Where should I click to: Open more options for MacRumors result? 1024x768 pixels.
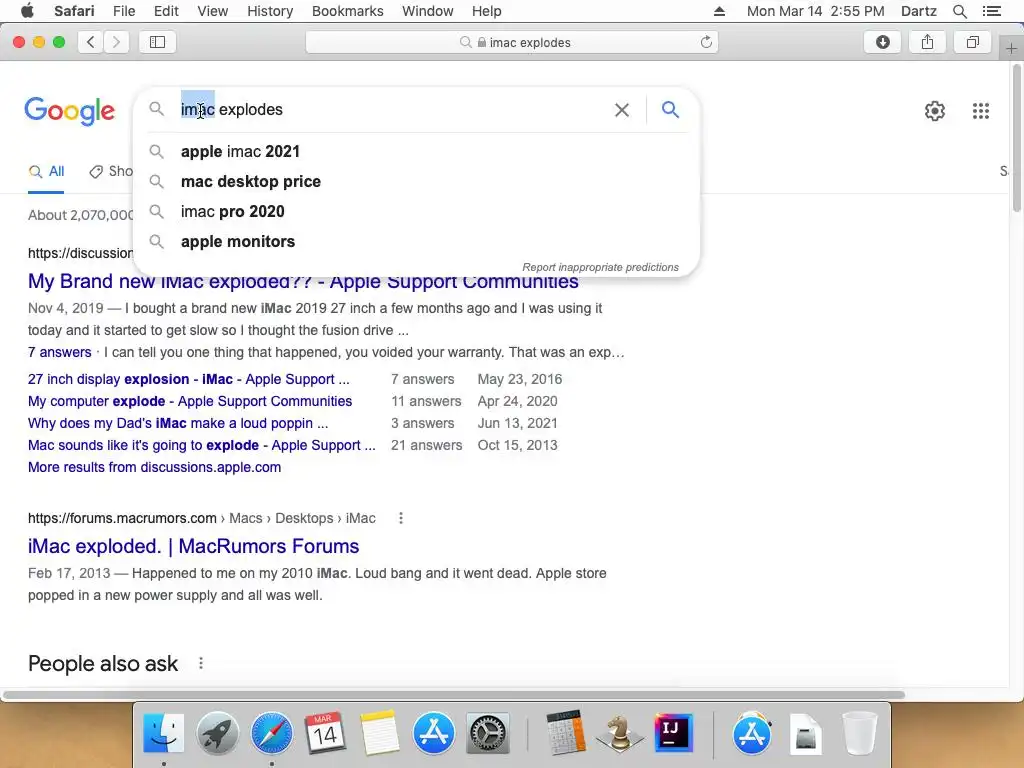coord(401,518)
